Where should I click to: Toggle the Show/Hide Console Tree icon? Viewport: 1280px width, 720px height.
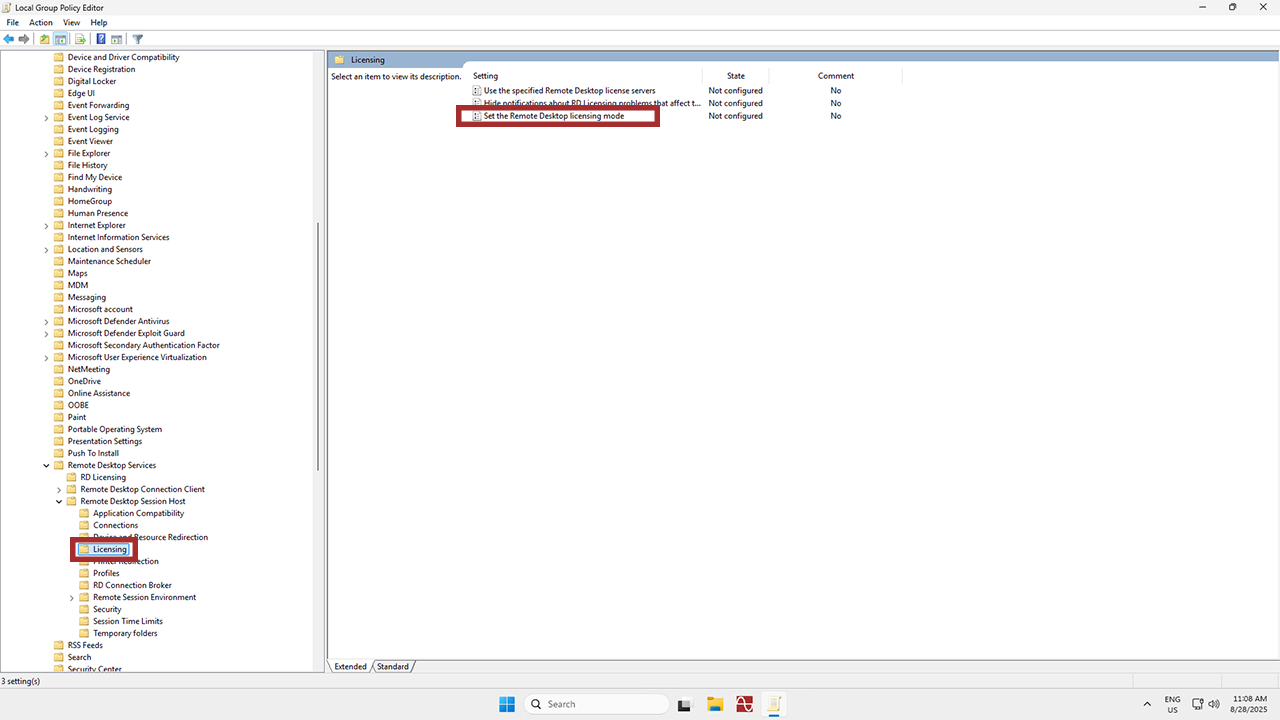[61, 39]
